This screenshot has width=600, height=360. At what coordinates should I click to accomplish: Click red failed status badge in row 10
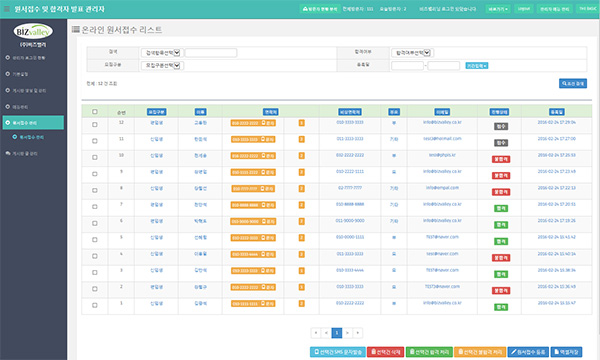(501, 159)
